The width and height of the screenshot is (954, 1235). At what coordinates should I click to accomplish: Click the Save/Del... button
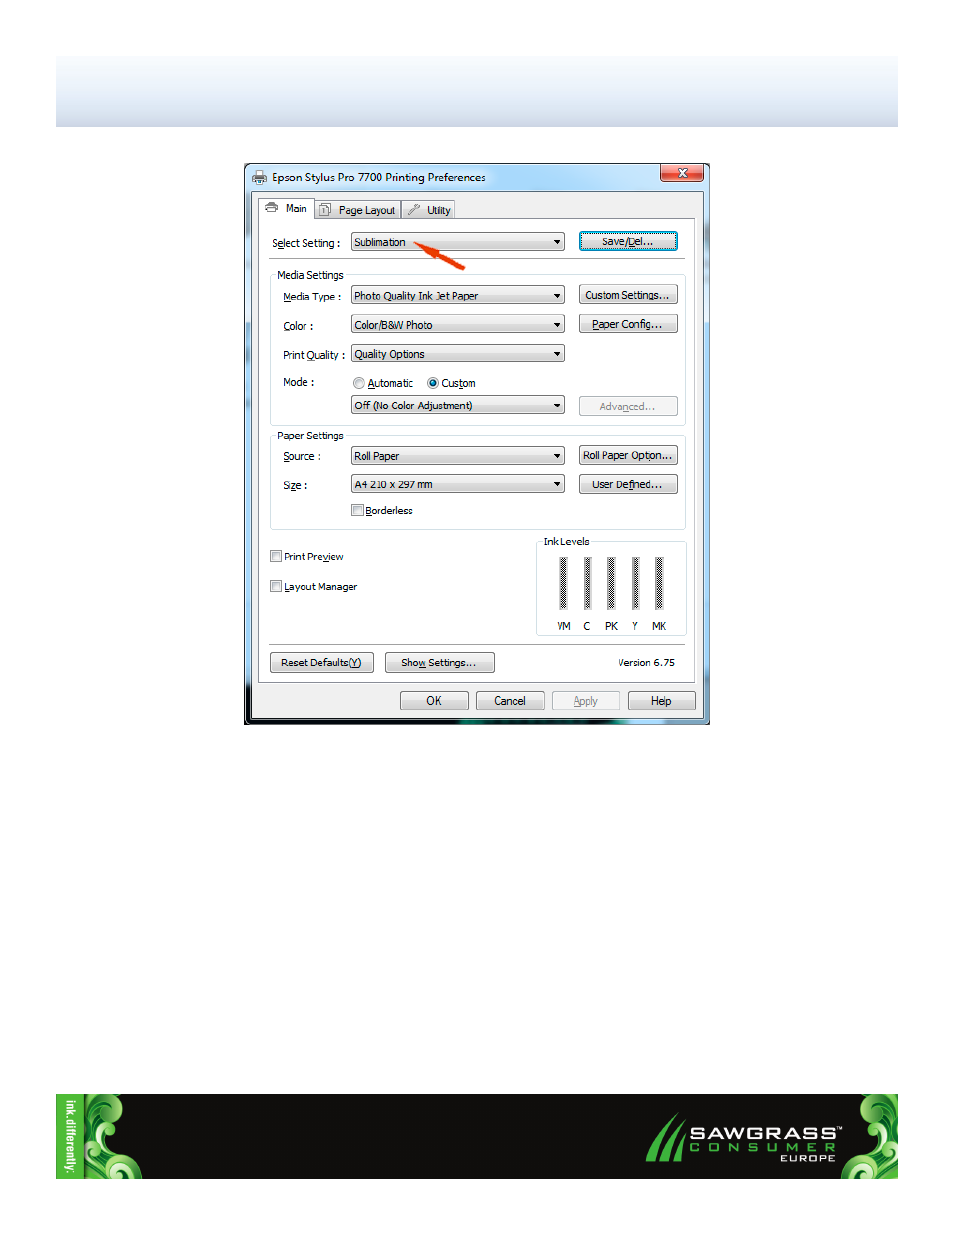(x=628, y=241)
